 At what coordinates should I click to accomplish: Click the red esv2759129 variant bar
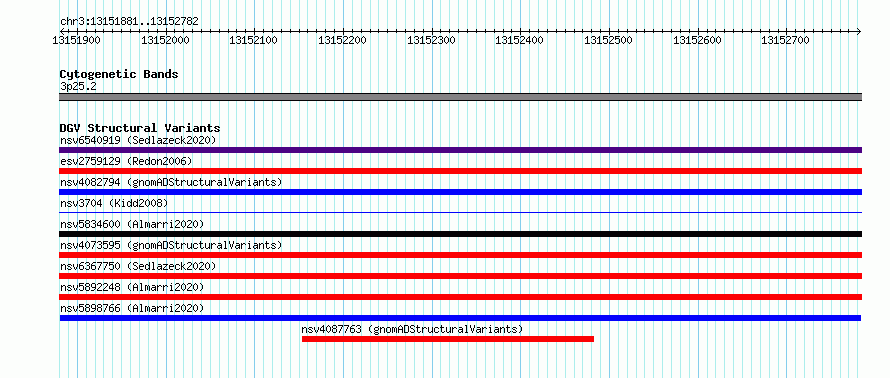(460, 171)
